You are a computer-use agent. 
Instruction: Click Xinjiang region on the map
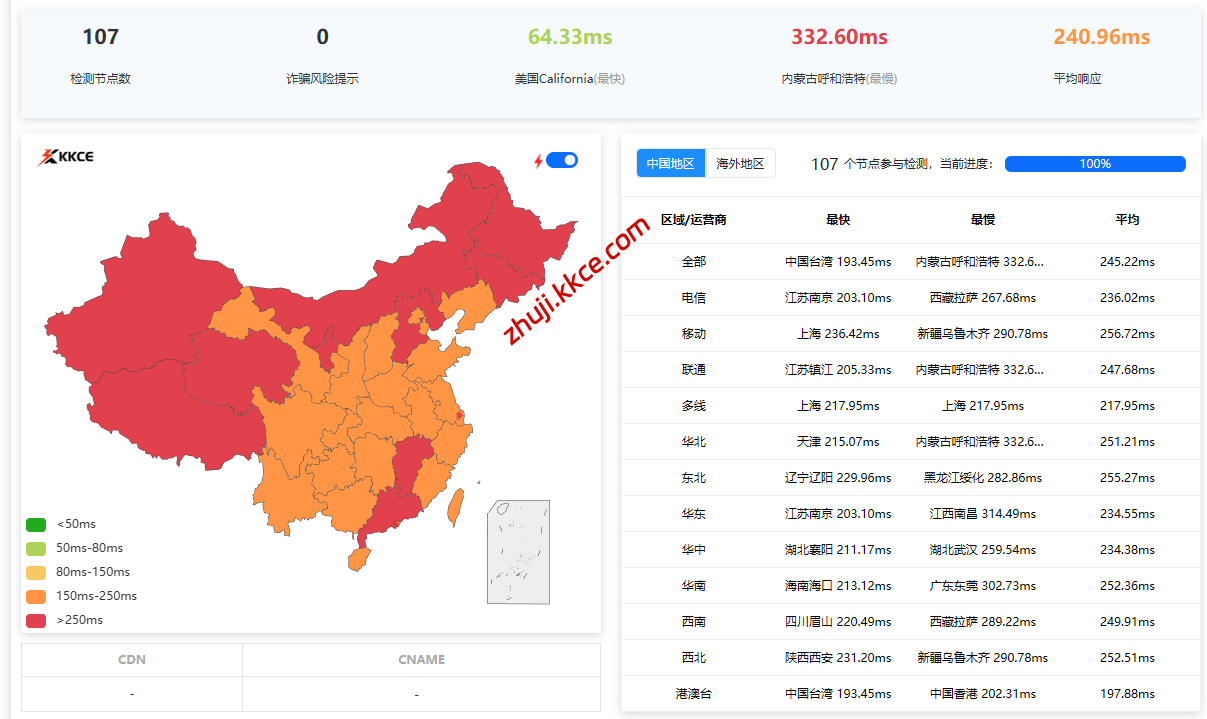click(x=130, y=300)
